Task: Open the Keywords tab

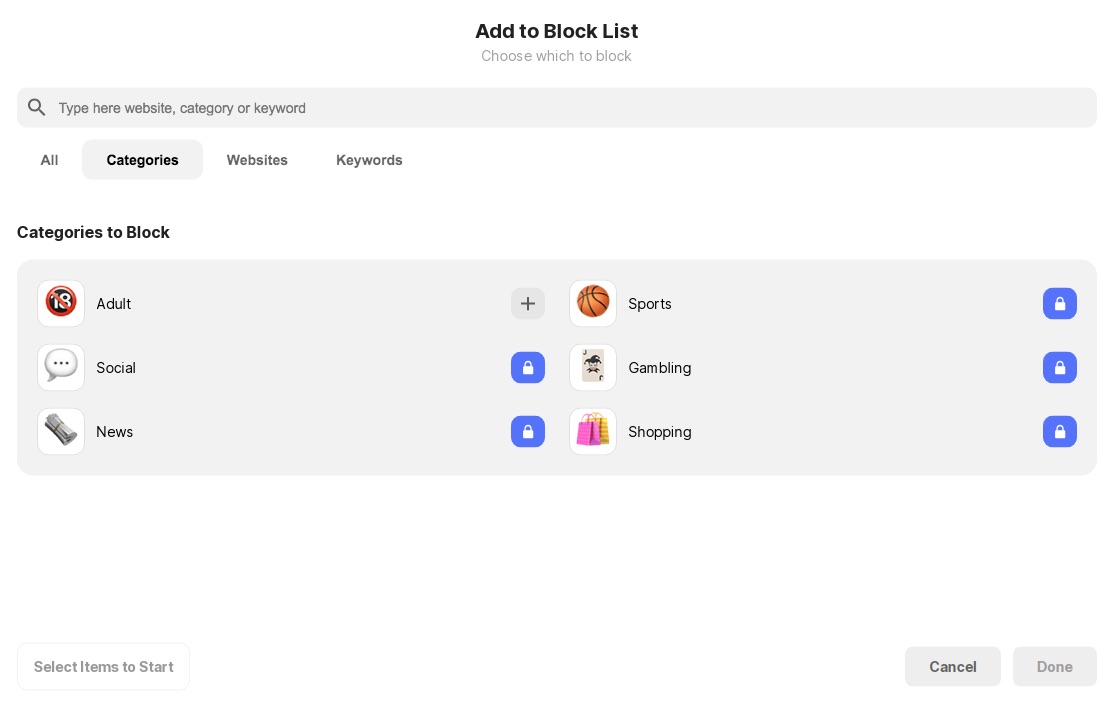Action: click(x=369, y=160)
